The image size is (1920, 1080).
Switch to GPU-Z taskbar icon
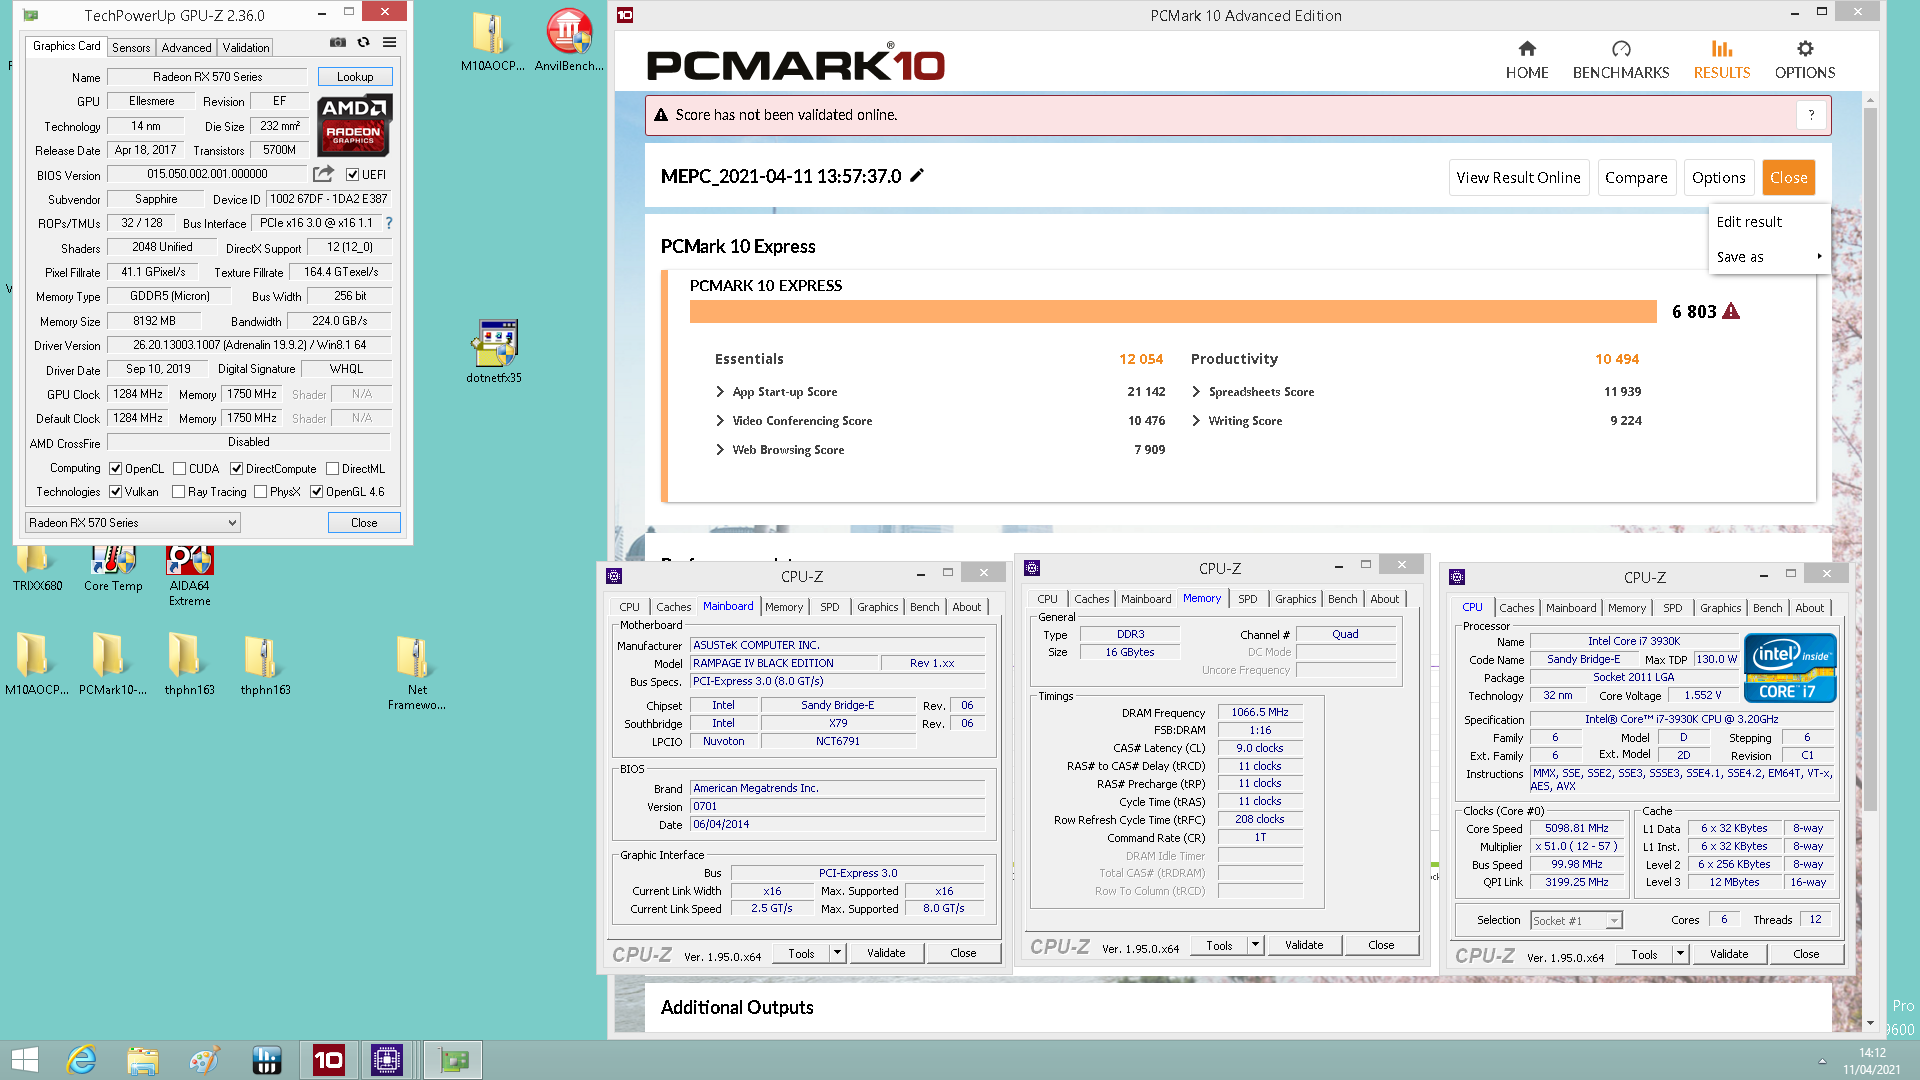453,1060
